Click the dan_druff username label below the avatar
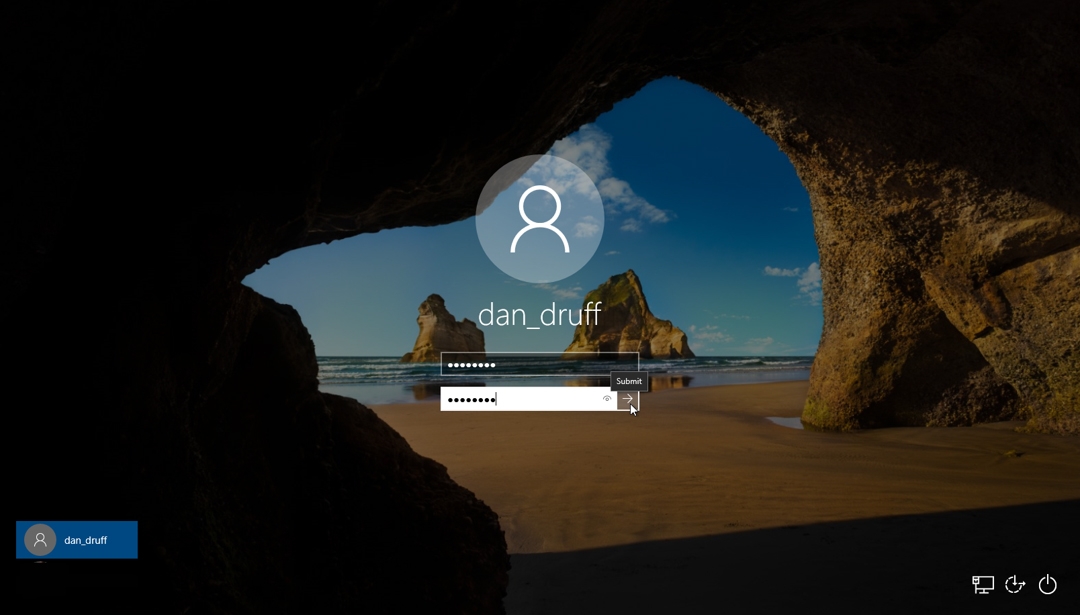Image resolution: width=1080 pixels, height=615 pixels. point(540,313)
